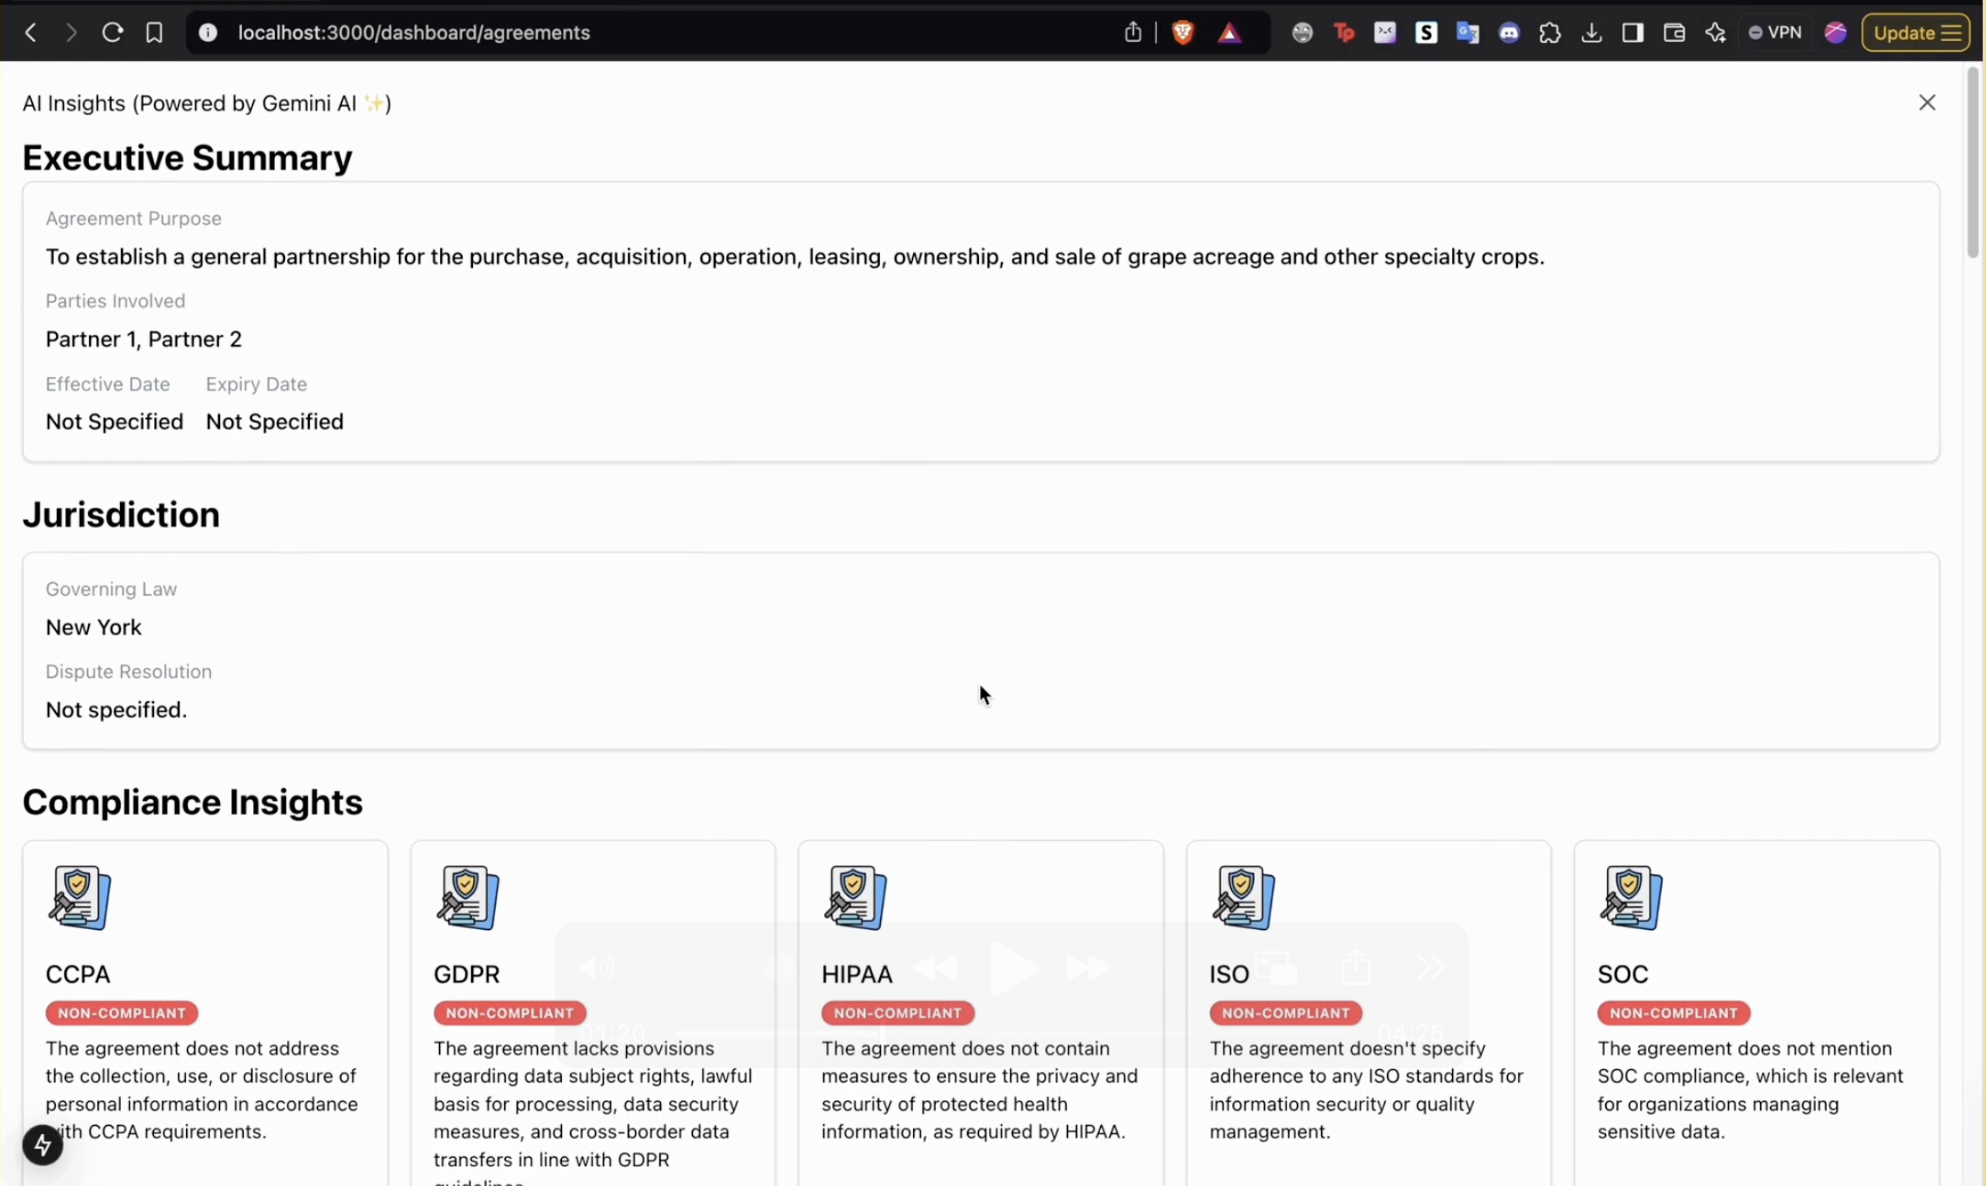
Task: Bookmark this page with bookmark icon
Action: coord(154,33)
